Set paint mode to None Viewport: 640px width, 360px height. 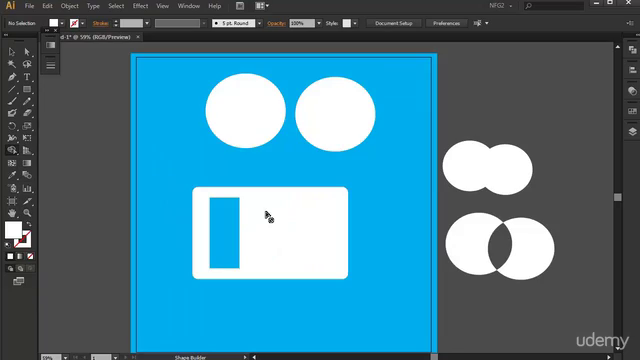(x=30, y=256)
